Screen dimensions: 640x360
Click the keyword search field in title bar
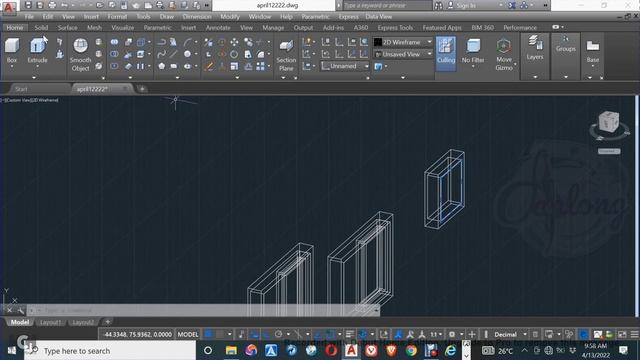[x=388, y=5]
